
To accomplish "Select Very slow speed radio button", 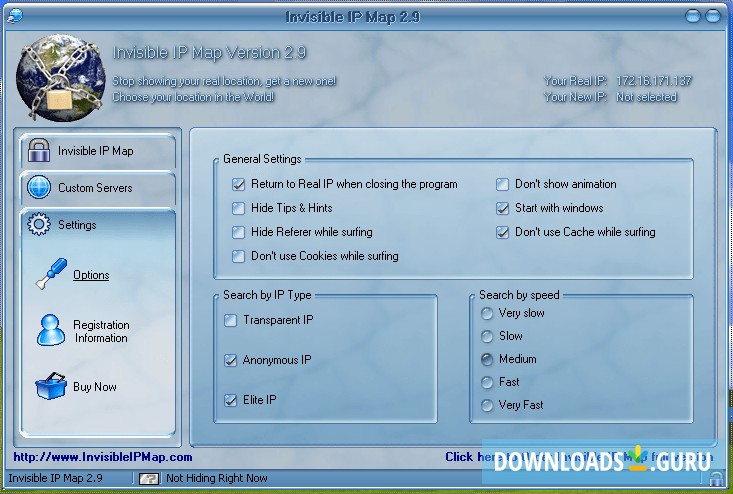I will [x=487, y=313].
